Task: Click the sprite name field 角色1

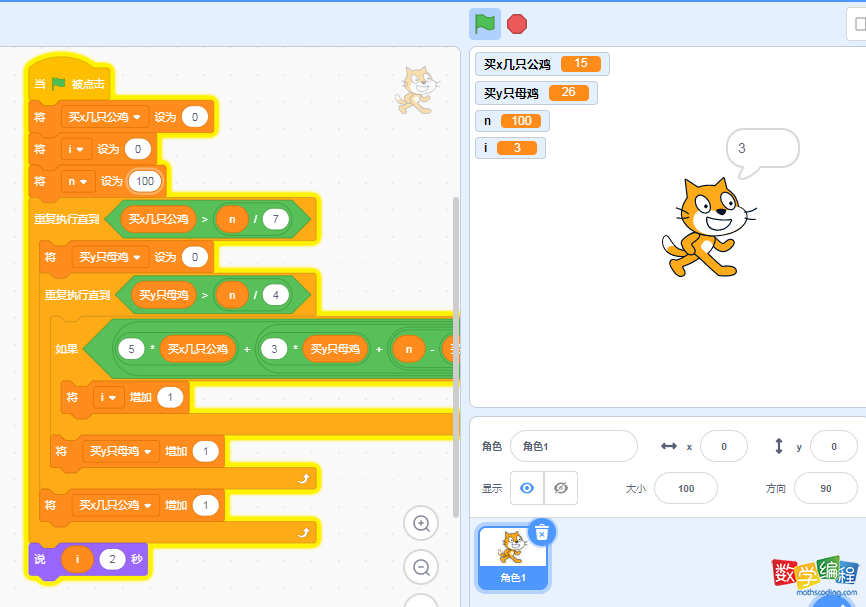Action: [573, 446]
